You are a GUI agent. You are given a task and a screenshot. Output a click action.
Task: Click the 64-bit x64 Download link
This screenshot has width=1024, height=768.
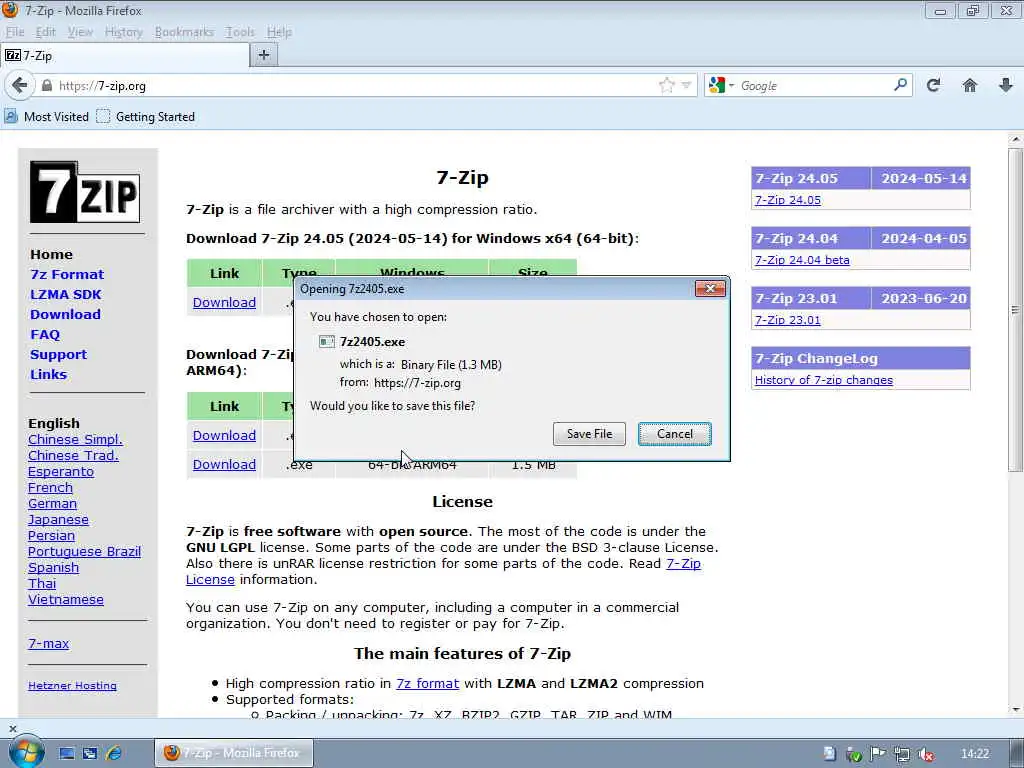tap(224, 302)
